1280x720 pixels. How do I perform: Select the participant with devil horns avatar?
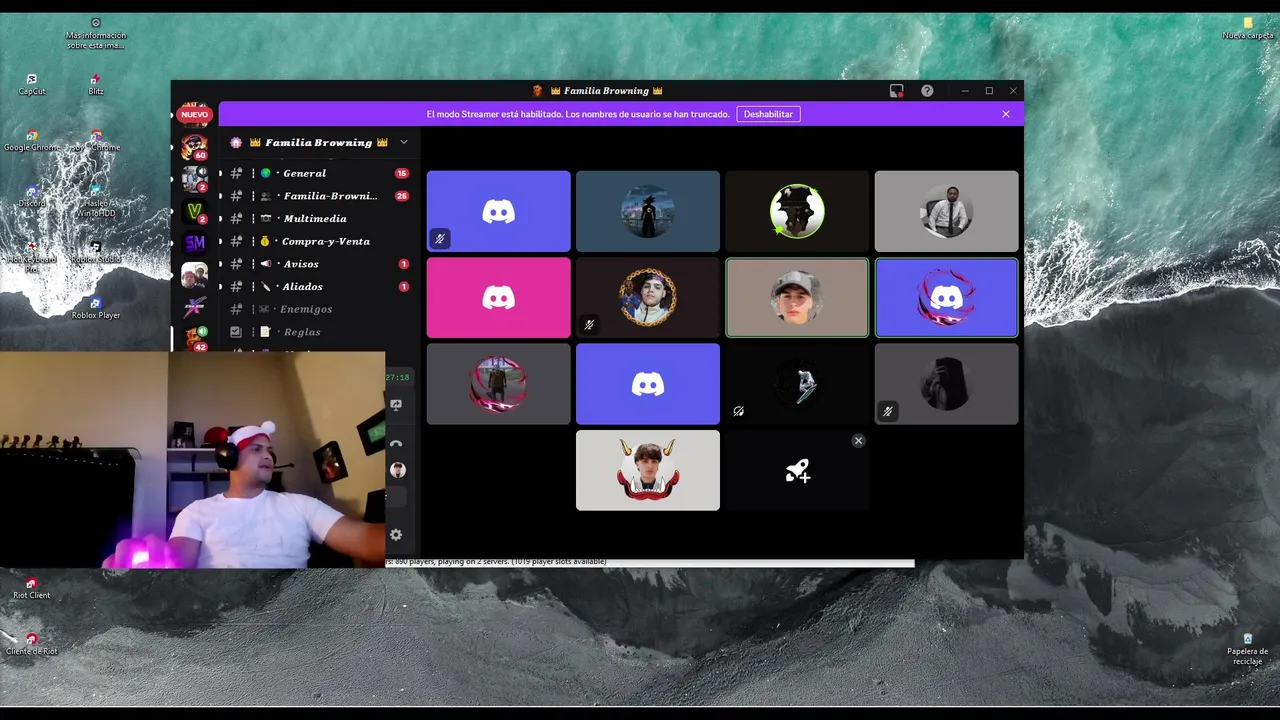pyautogui.click(x=647, y=470)
